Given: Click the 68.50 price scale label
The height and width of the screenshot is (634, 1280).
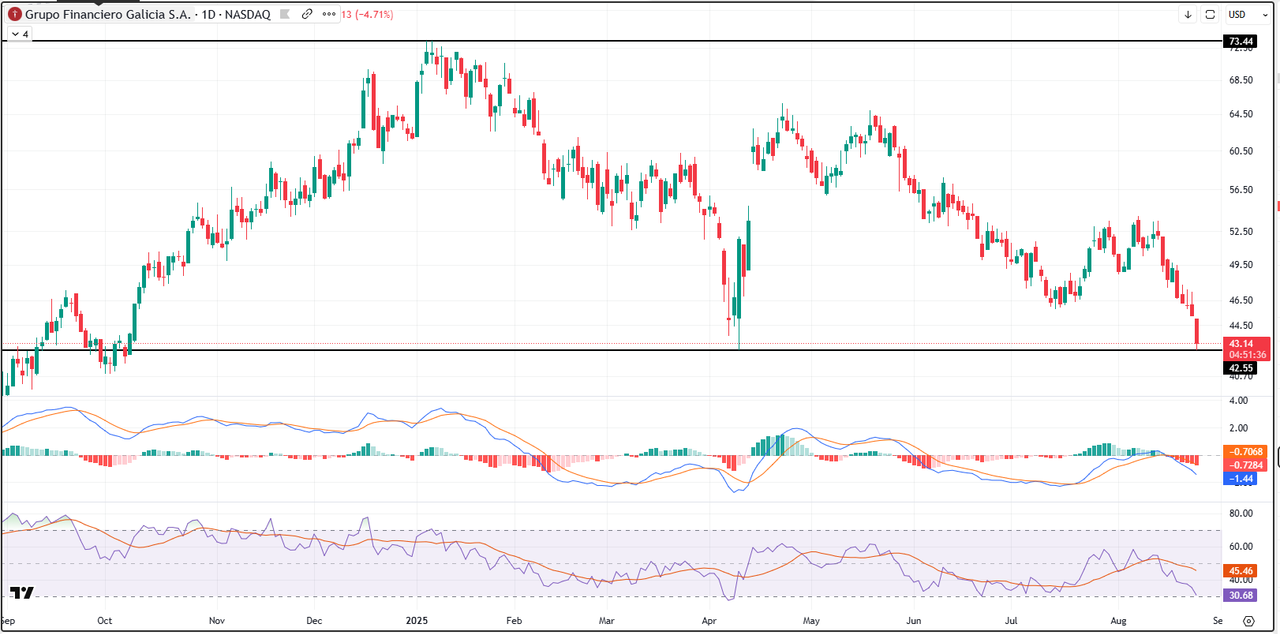Looking at the screenshot, I should coord(1241,80).
